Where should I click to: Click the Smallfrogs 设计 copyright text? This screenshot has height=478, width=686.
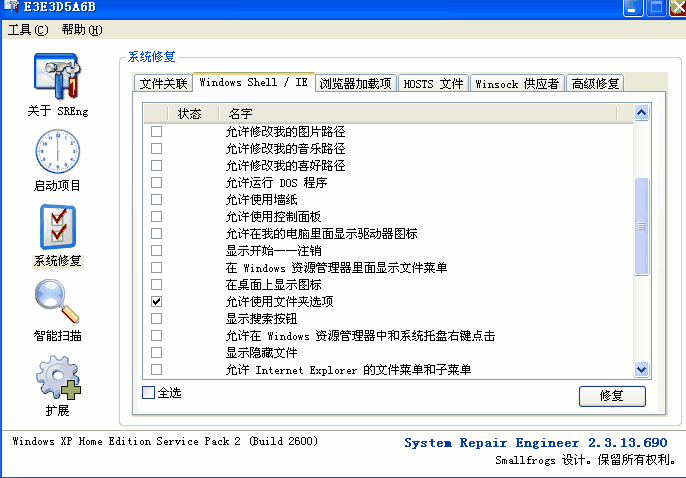pos(586,460)
